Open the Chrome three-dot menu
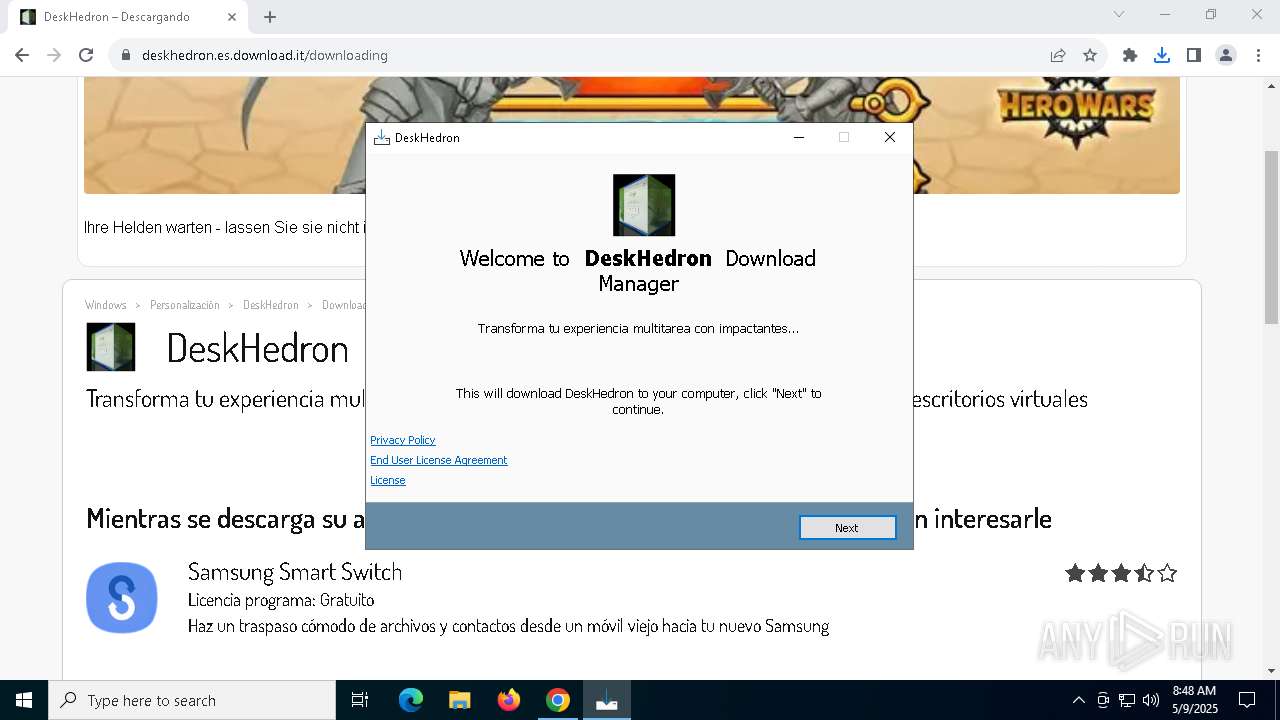 coord(1258,55)
